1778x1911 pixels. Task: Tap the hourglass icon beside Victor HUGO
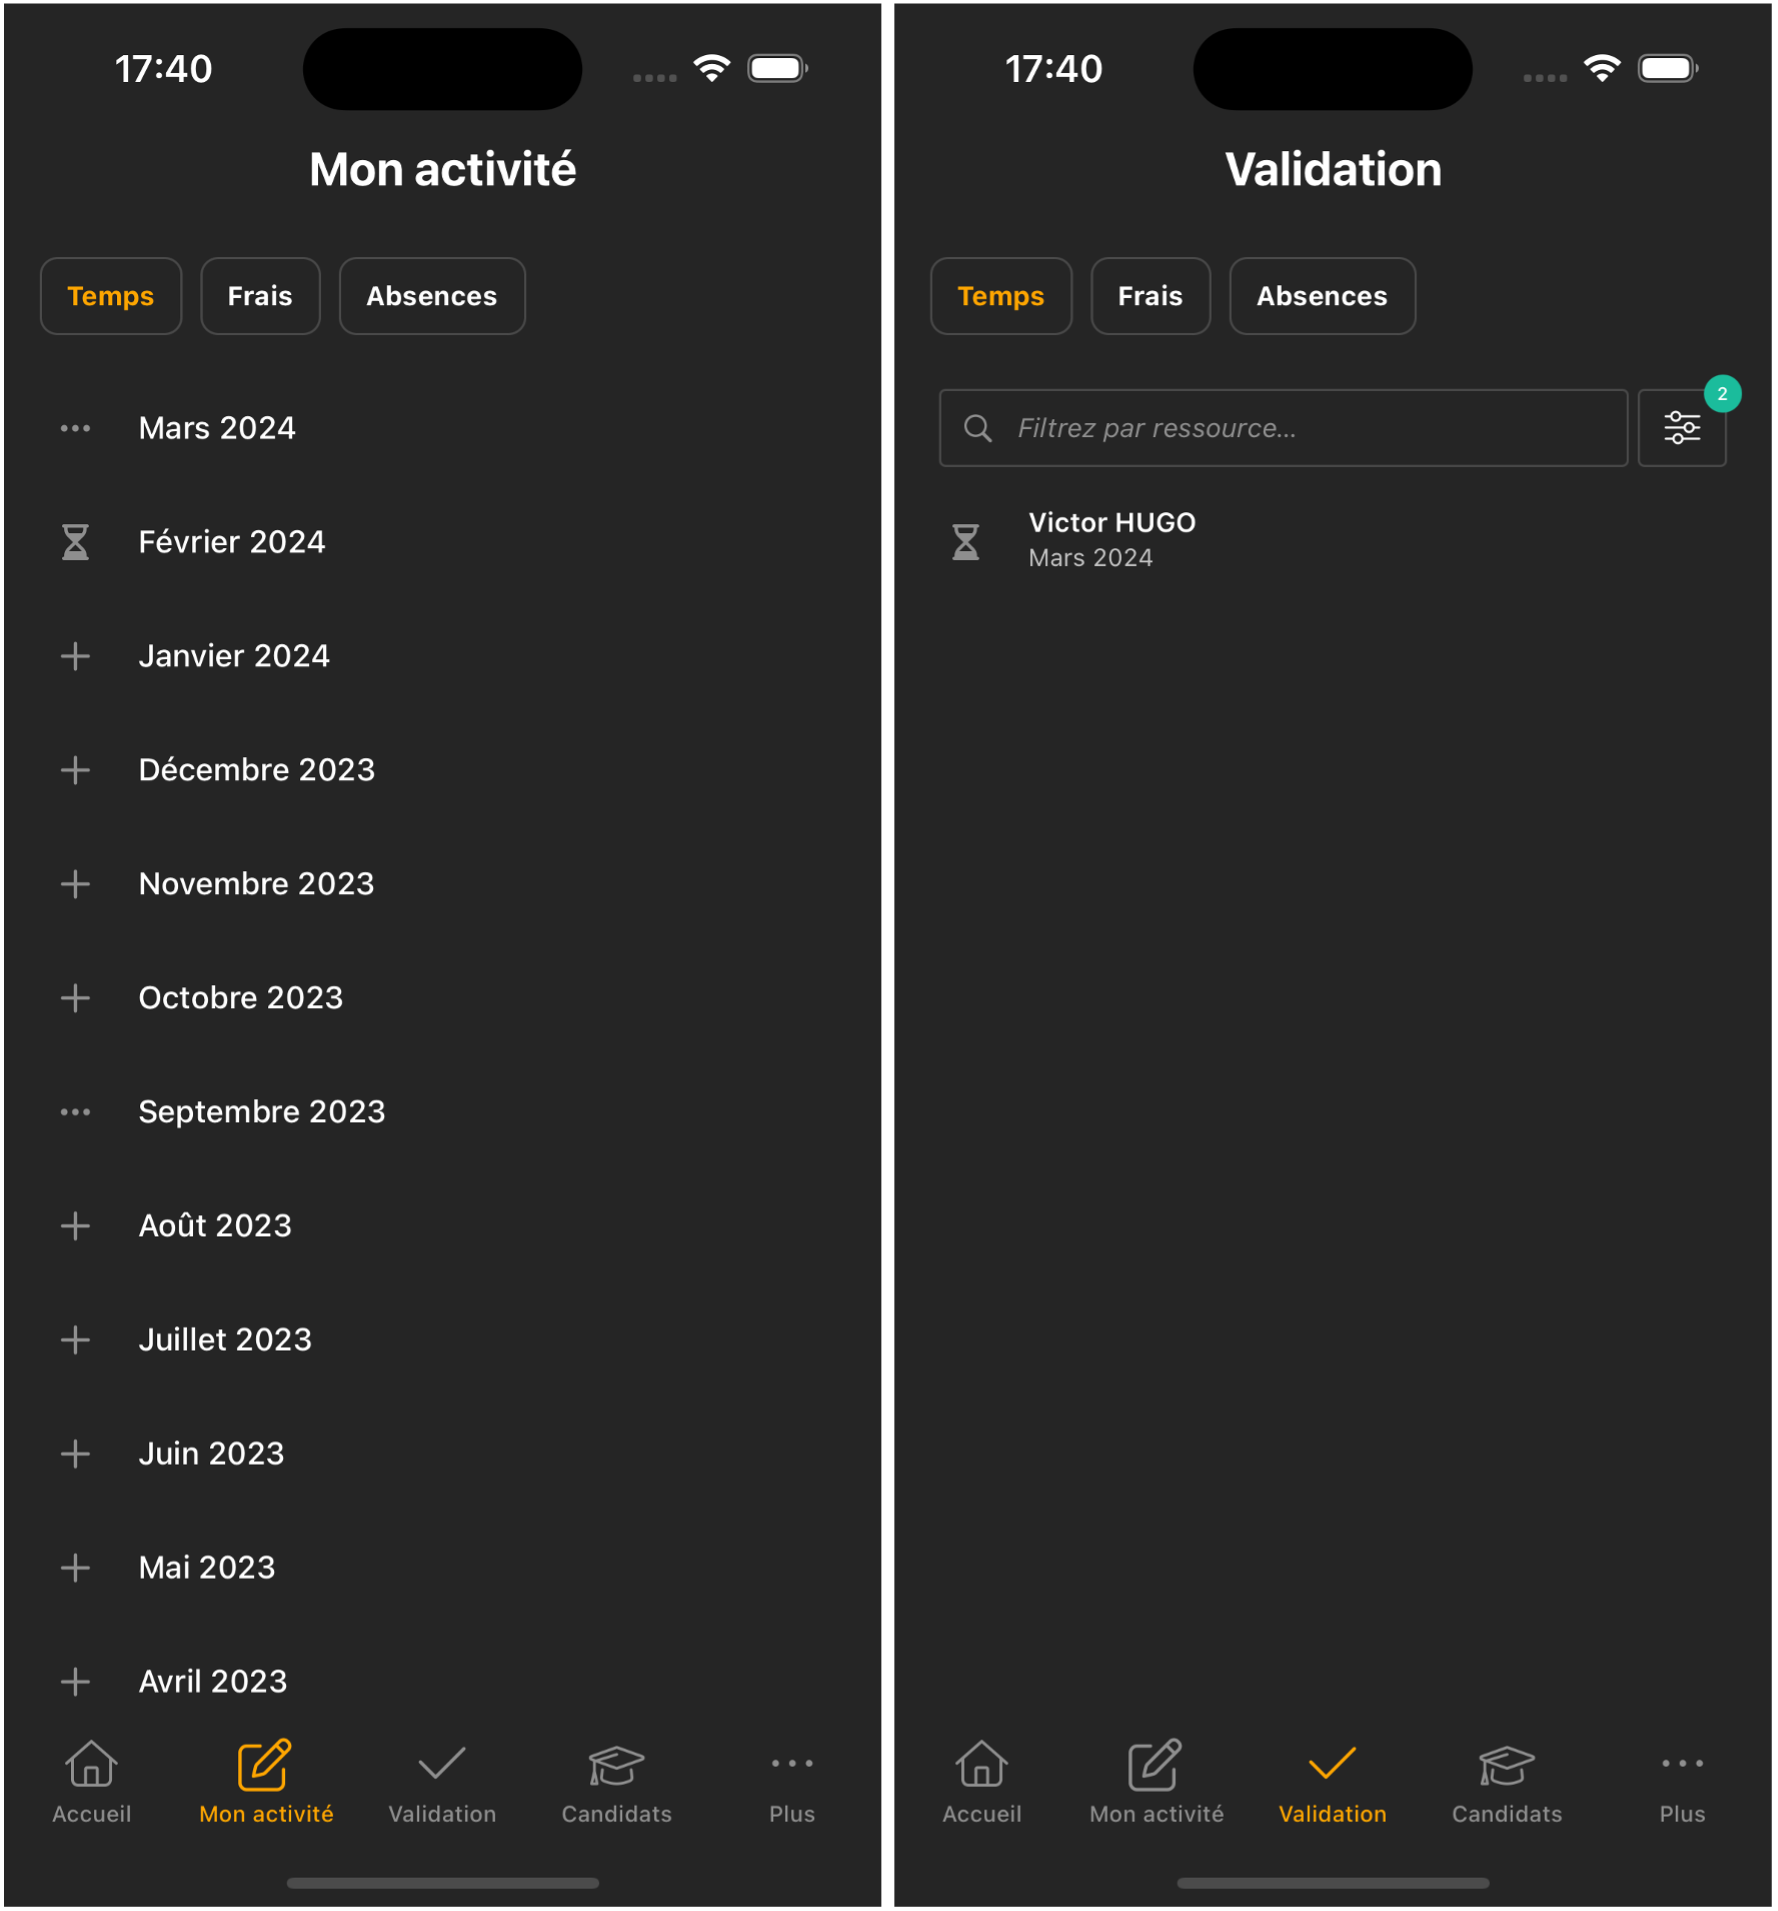[966, 543]
